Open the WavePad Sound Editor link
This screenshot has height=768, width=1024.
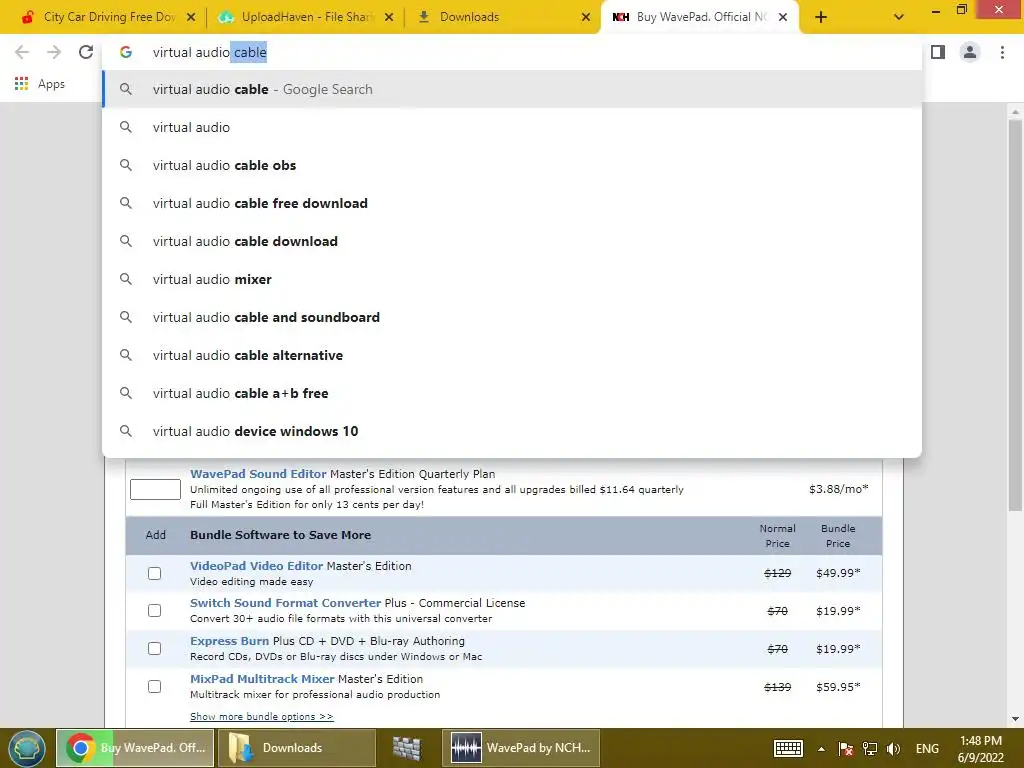(258, 474)
